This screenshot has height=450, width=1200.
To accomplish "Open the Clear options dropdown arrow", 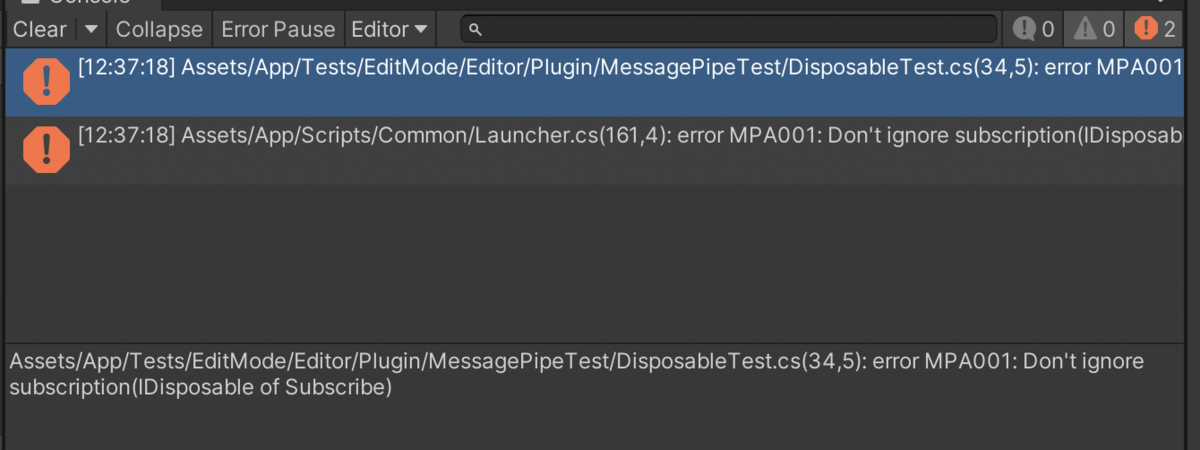I will [91, 30].
